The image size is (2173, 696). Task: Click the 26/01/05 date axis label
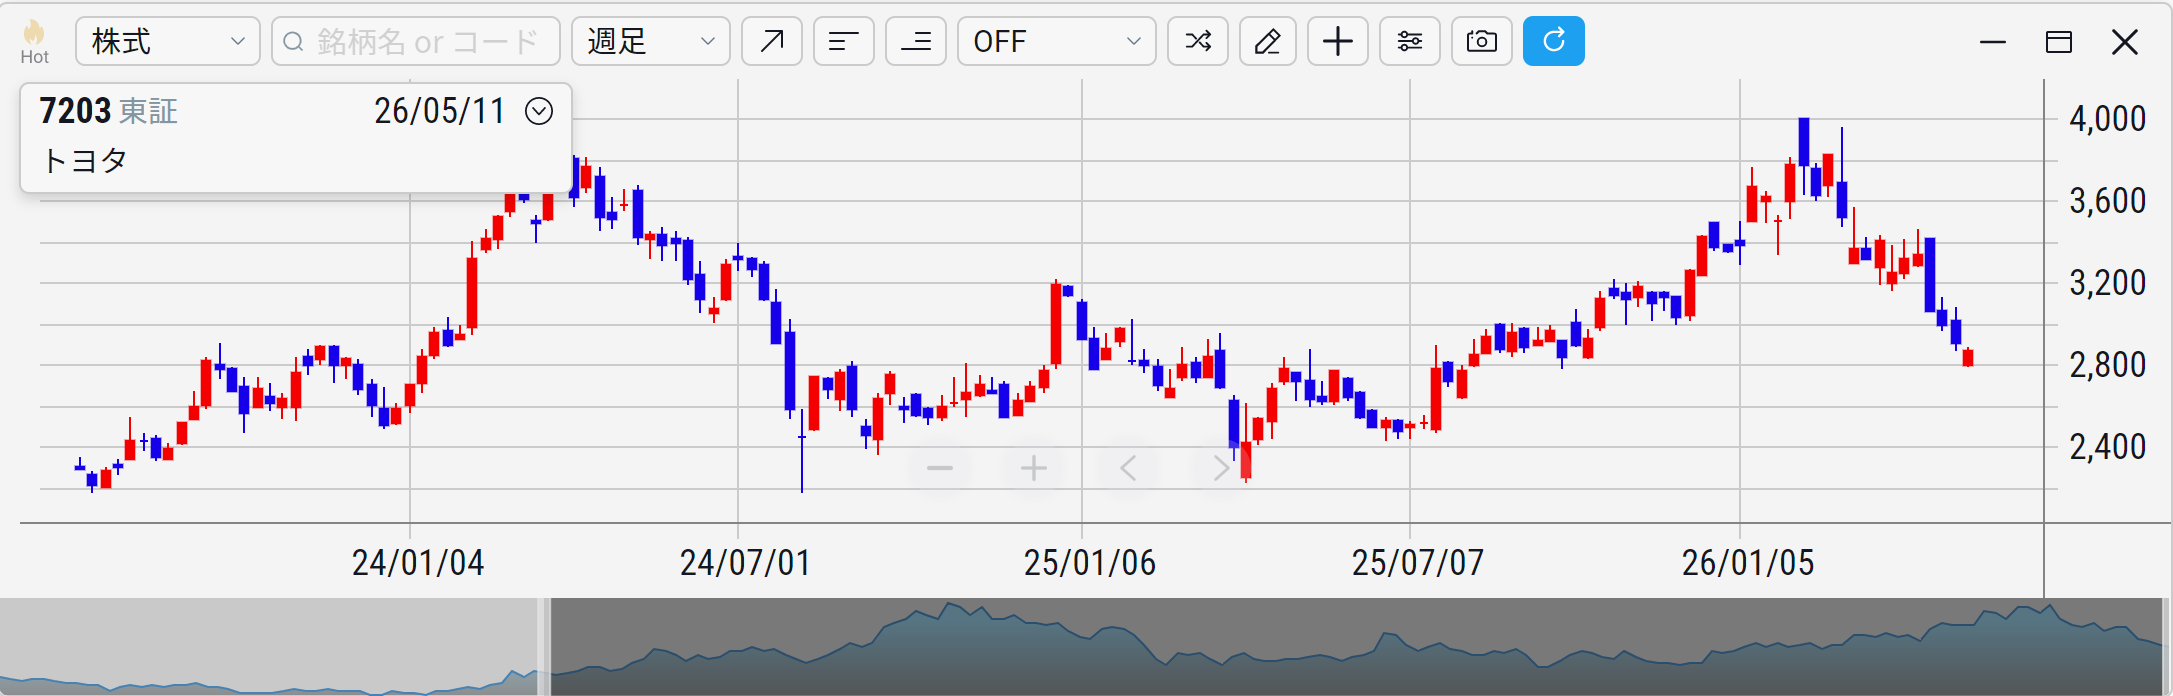click(1748, 563)
